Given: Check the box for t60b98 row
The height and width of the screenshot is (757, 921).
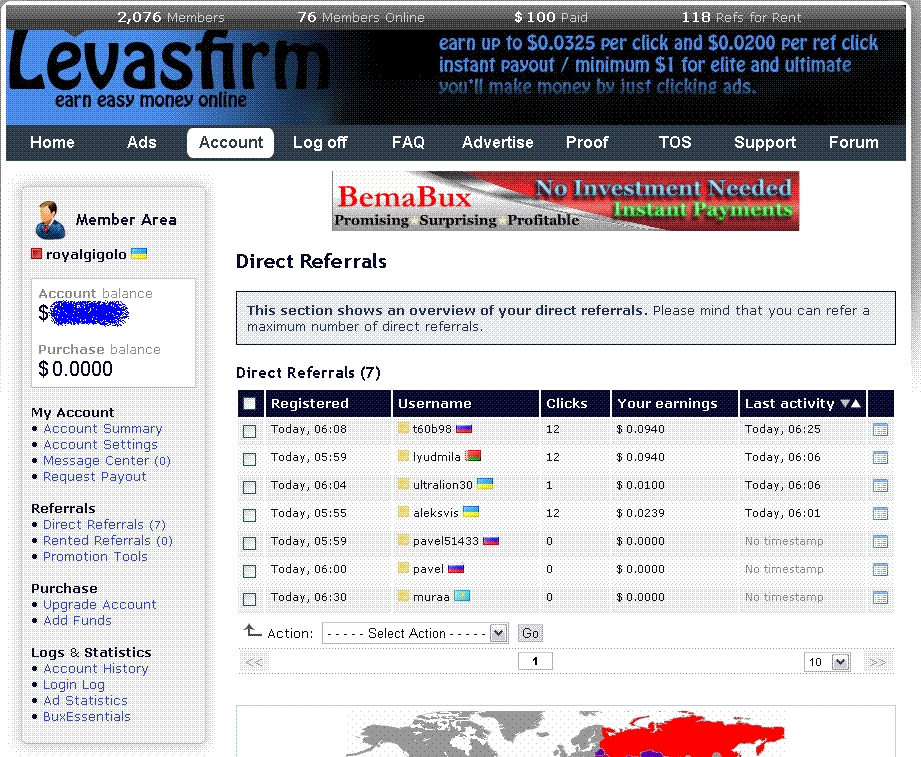Looking at the screenshot, I should click(x=250, y=432).
